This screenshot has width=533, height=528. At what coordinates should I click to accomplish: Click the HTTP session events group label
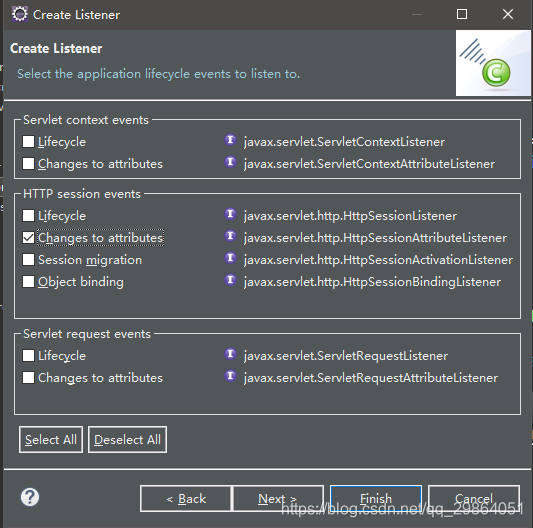[82, 194]
